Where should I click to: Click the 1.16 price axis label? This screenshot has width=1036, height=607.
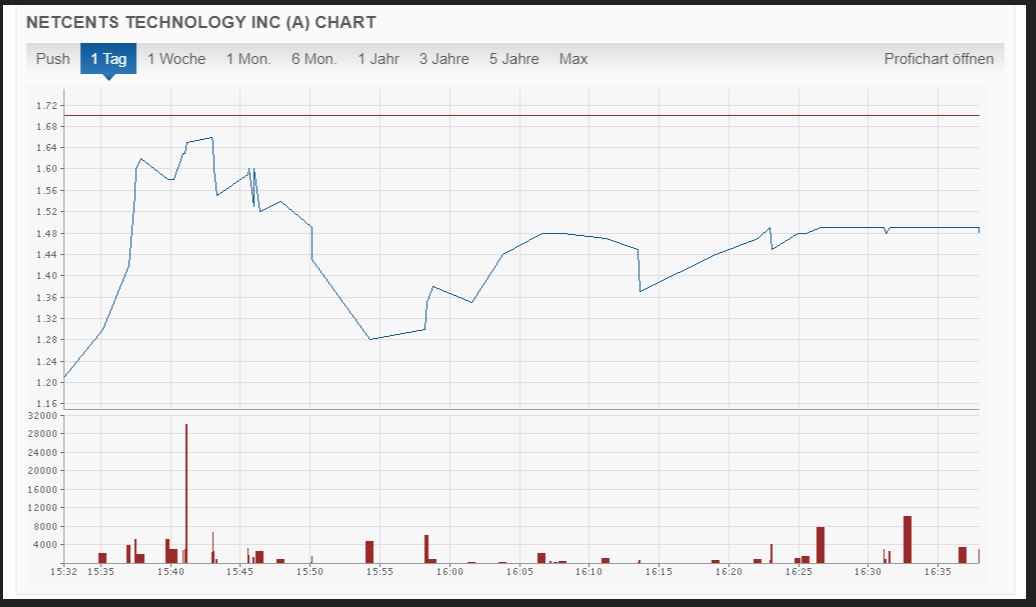(47, 404)
